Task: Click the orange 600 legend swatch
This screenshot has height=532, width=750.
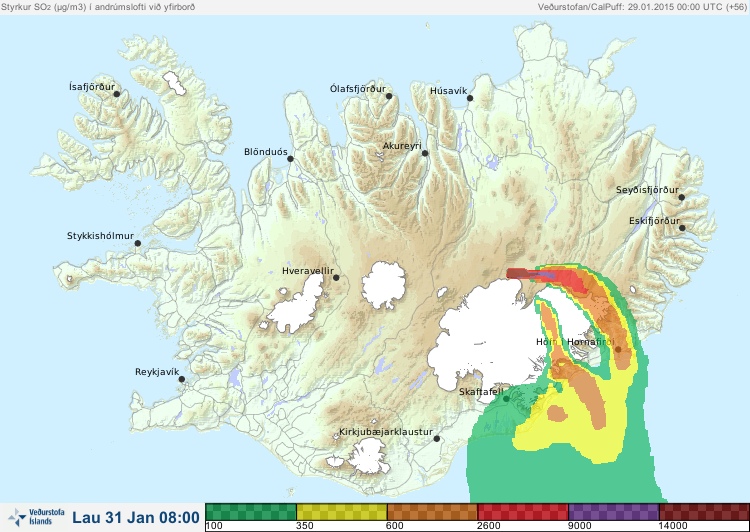Action: pyautogui.click(x=432, y=512)
